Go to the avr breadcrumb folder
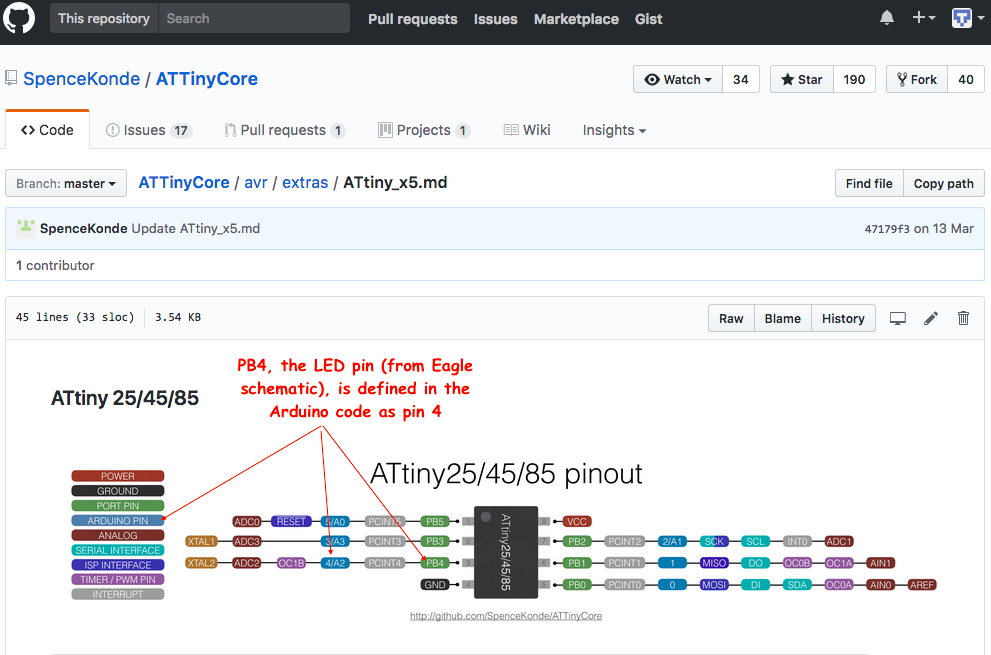Viewport: 991px width, 655px height. (x=256, y=183)
